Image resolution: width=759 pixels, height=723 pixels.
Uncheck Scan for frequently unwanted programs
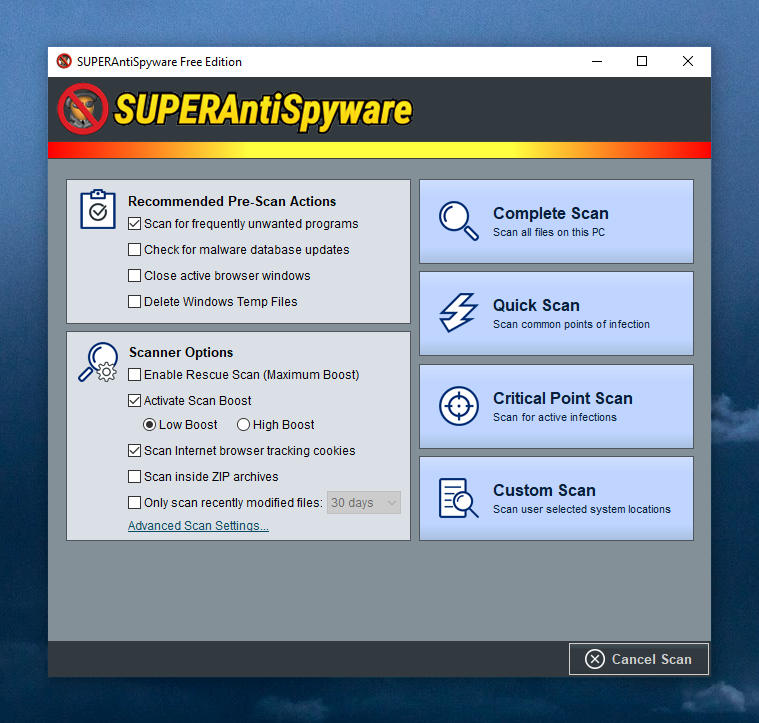[x=134, y=224]
